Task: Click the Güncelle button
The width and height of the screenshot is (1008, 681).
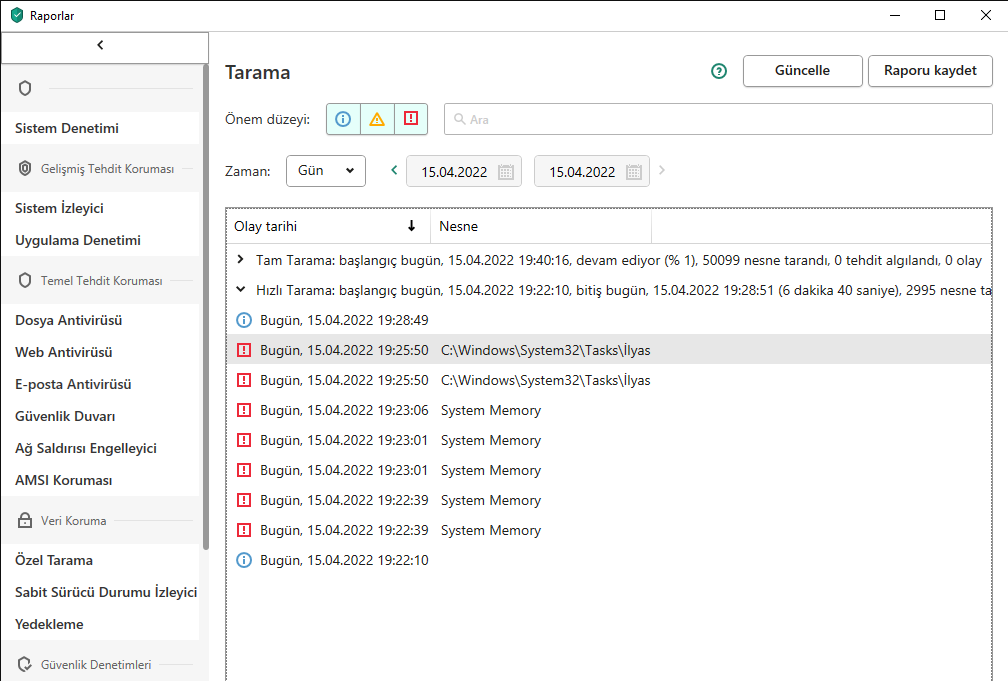Action: point(802,71)
